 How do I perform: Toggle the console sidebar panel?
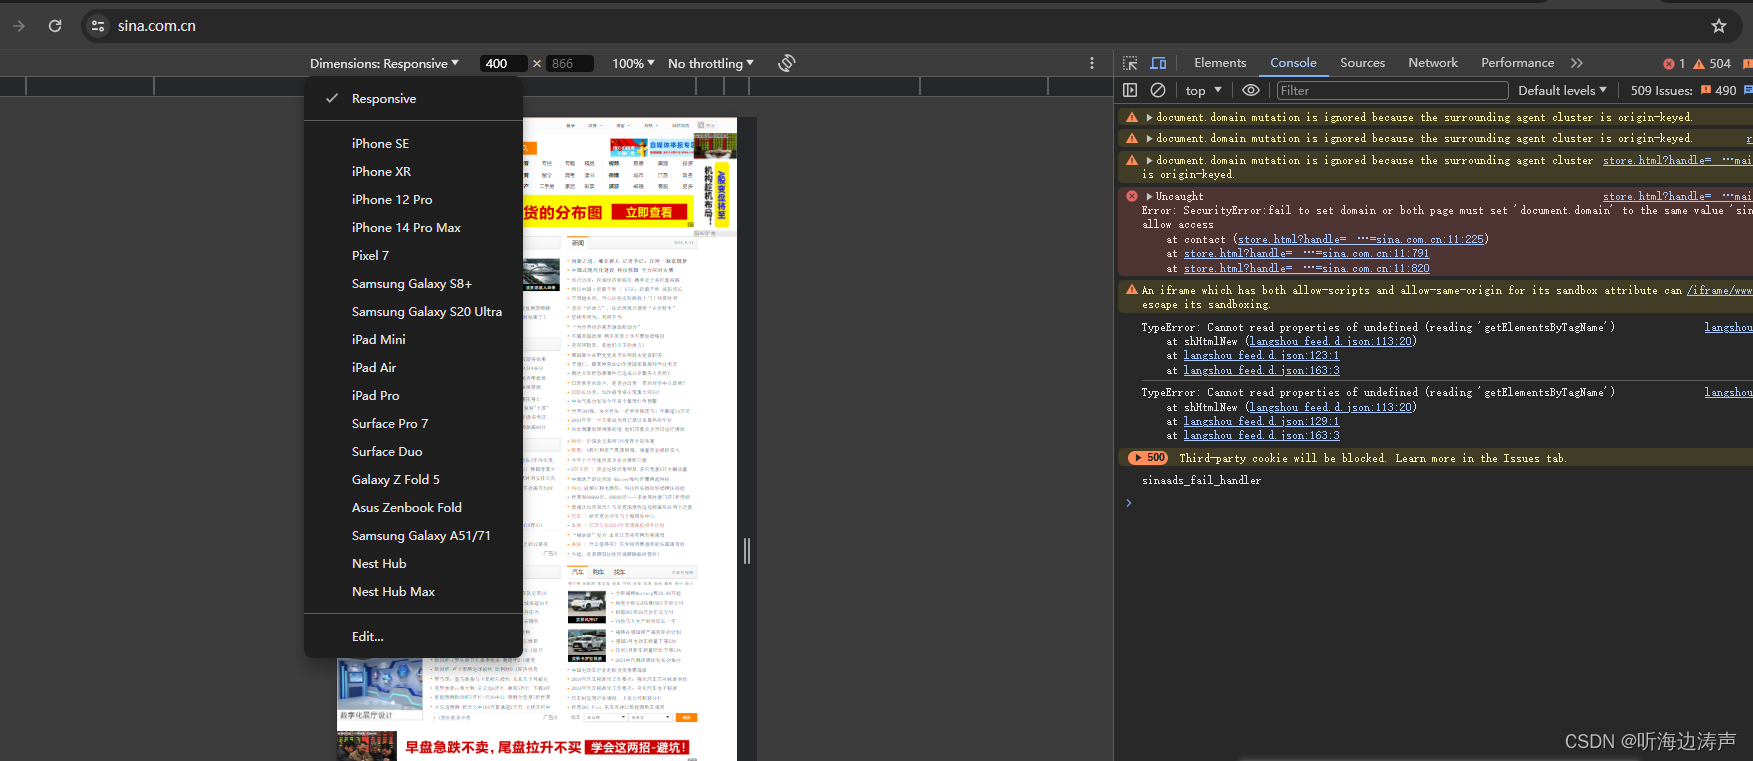click(1130, 90)
